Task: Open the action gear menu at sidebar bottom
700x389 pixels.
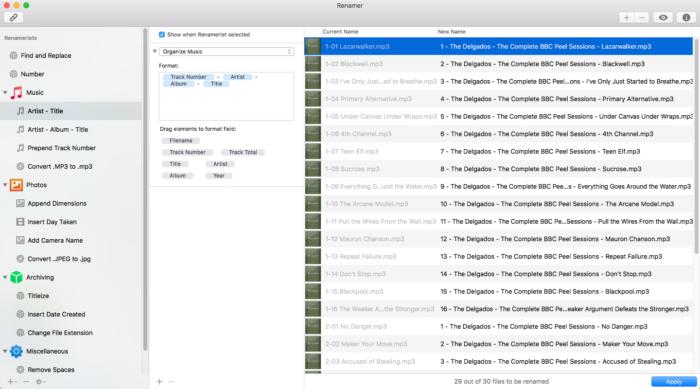Action: click(40, 382)
